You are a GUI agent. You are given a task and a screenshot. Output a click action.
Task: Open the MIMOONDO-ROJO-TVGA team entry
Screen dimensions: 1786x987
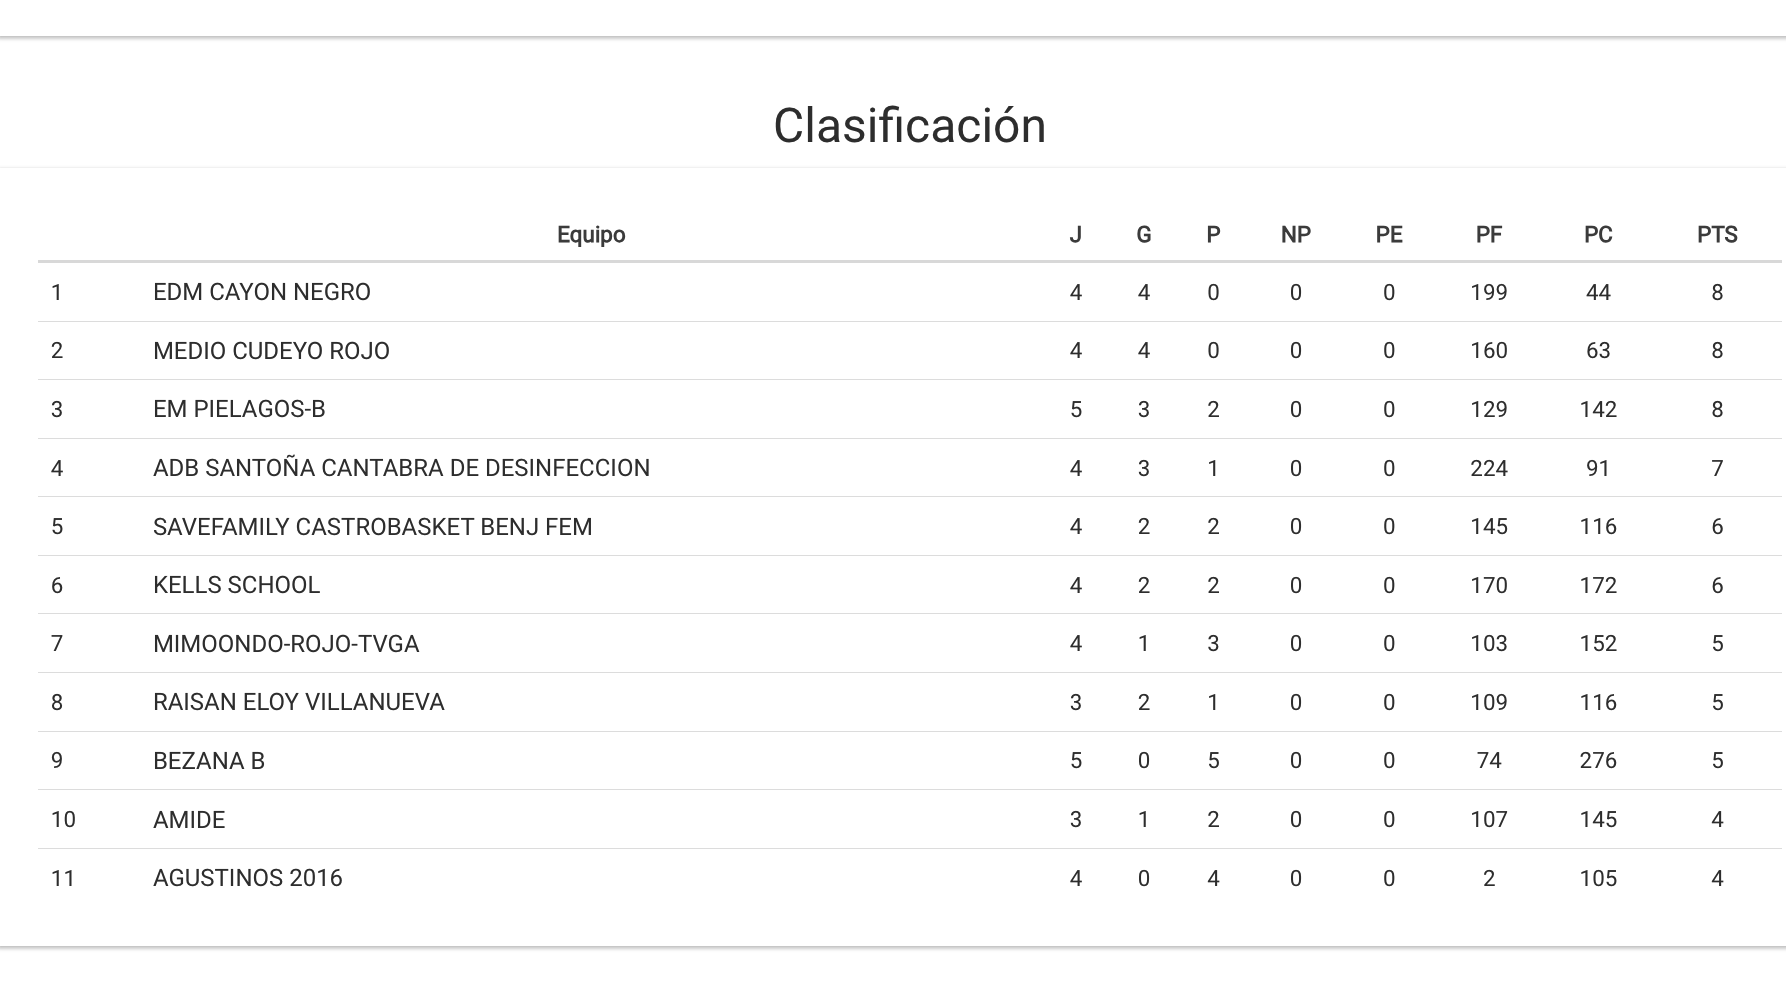pyautogui.click(x=286, y=644)
